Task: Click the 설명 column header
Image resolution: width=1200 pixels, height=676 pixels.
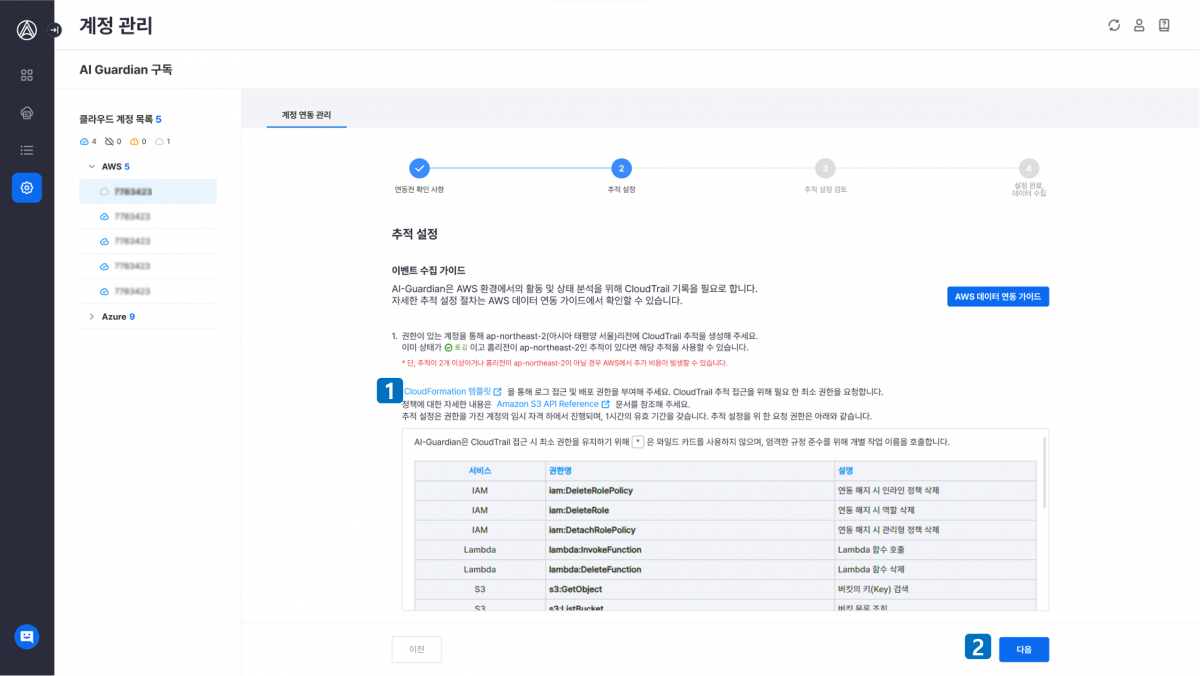Action: click(x=935, y=470)
